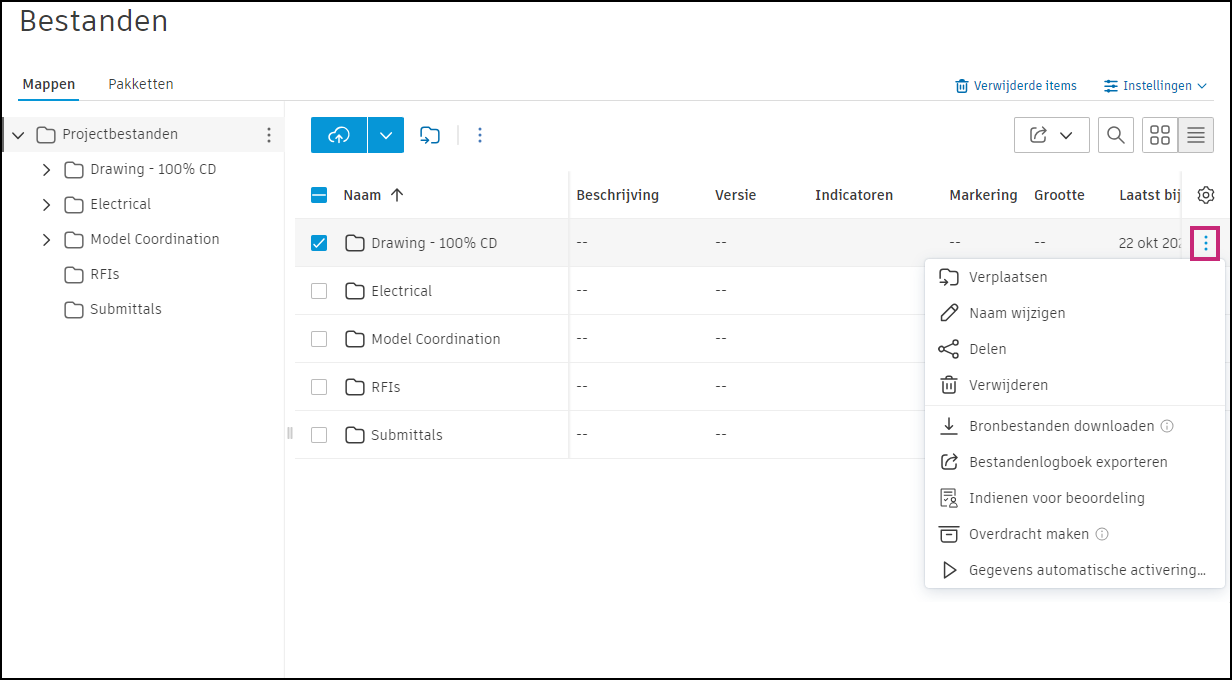The height and width of the screenshot is (680, 1232).
Task: Tick the Electrical row checkbox
Action: (319, 291)
